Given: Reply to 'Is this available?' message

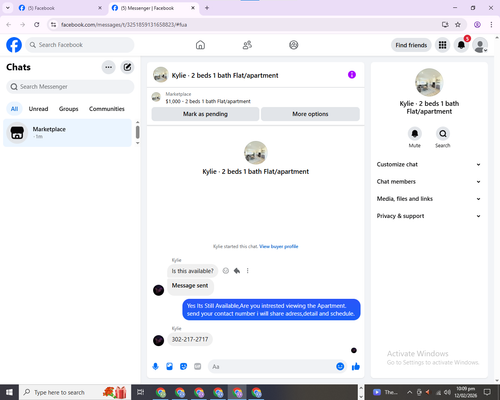Looking at the screenshot, I should [237, 271].
